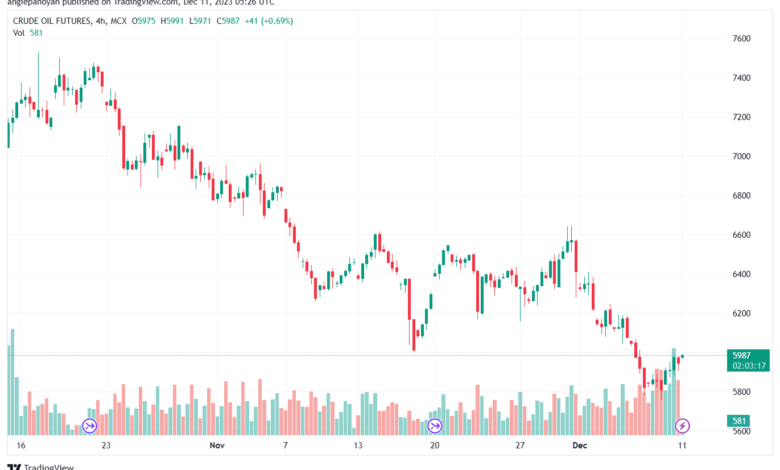Click the 16 date on time axis
This screenshot has height=470, width=780.
21,445
